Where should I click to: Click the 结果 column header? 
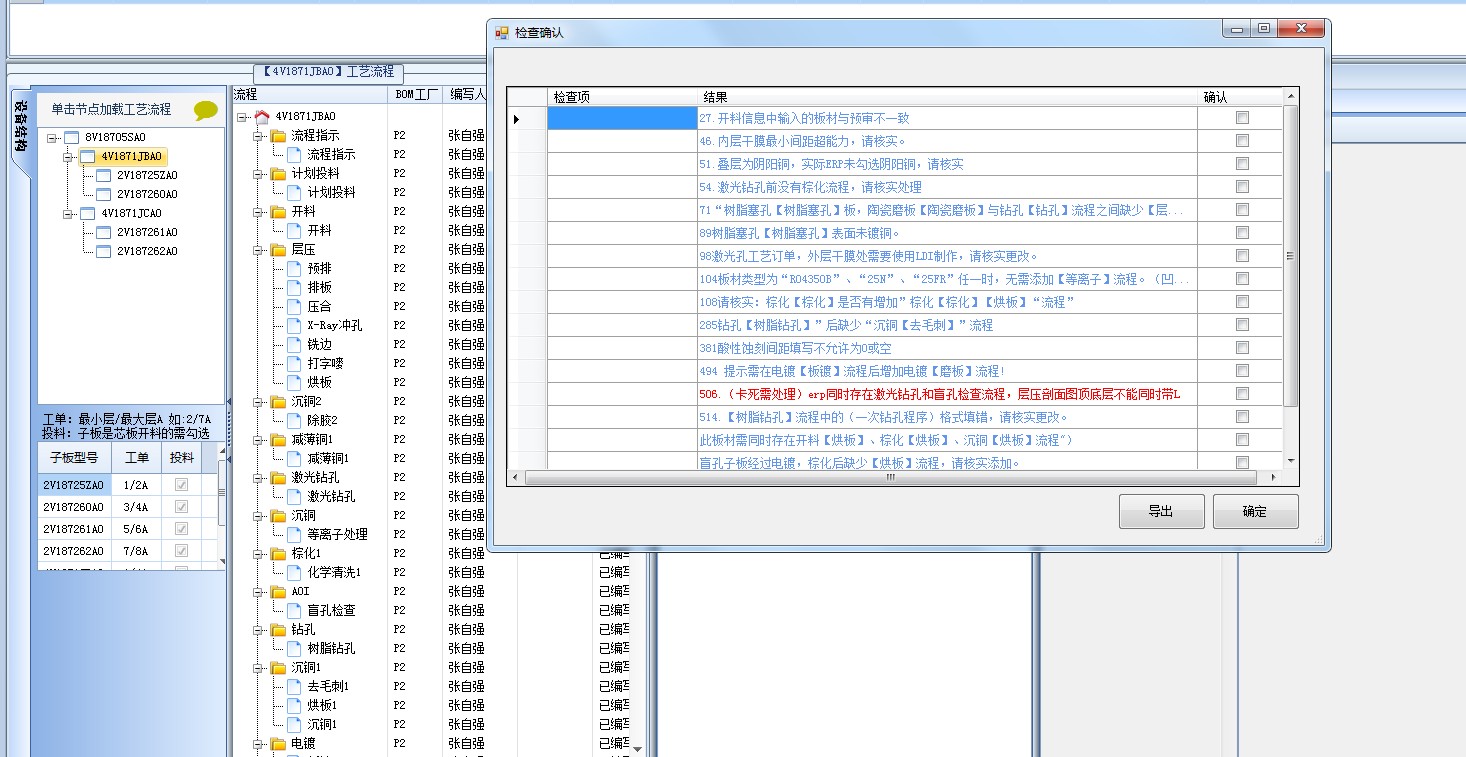(x=947, y=97)
